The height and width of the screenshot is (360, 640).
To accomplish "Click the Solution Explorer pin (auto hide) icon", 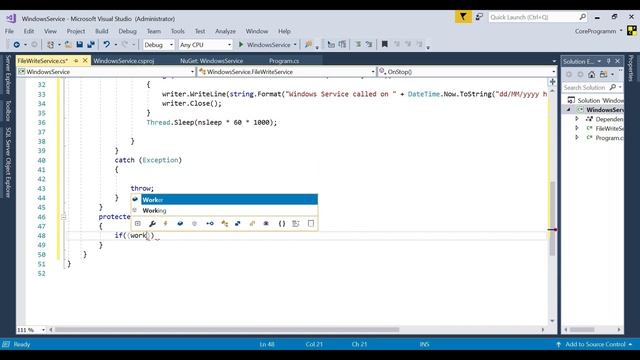I will pyautogui.click(x=608, y=61).
